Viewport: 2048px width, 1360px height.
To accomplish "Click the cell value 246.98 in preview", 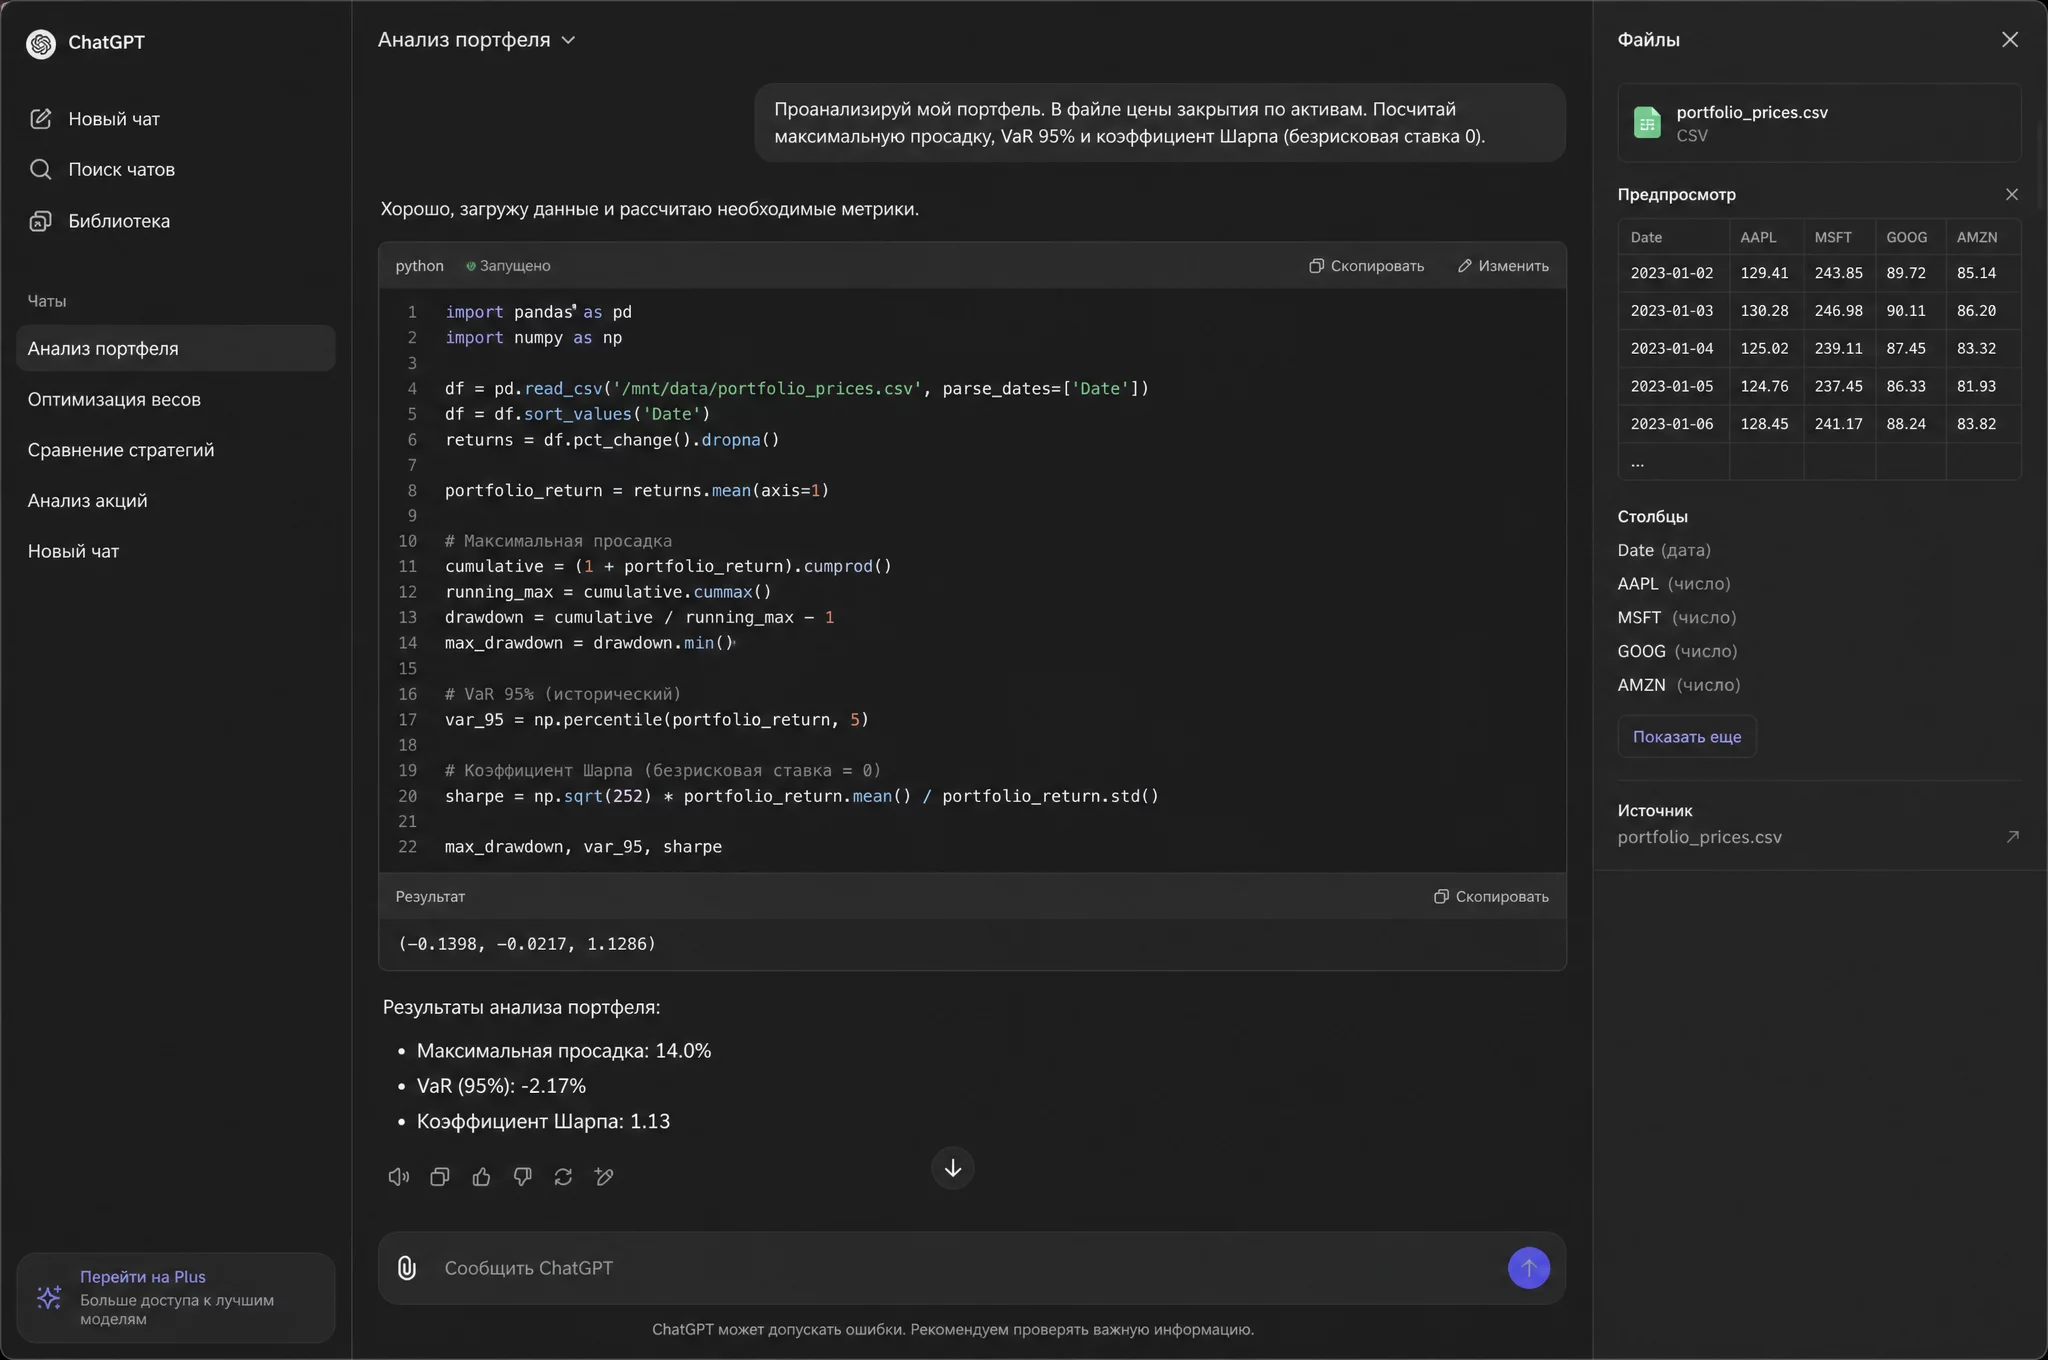I will [1838, 311].
